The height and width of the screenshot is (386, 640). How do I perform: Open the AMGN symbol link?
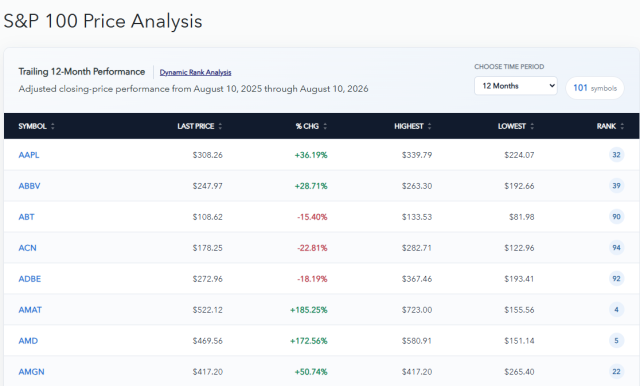[31, 372]
